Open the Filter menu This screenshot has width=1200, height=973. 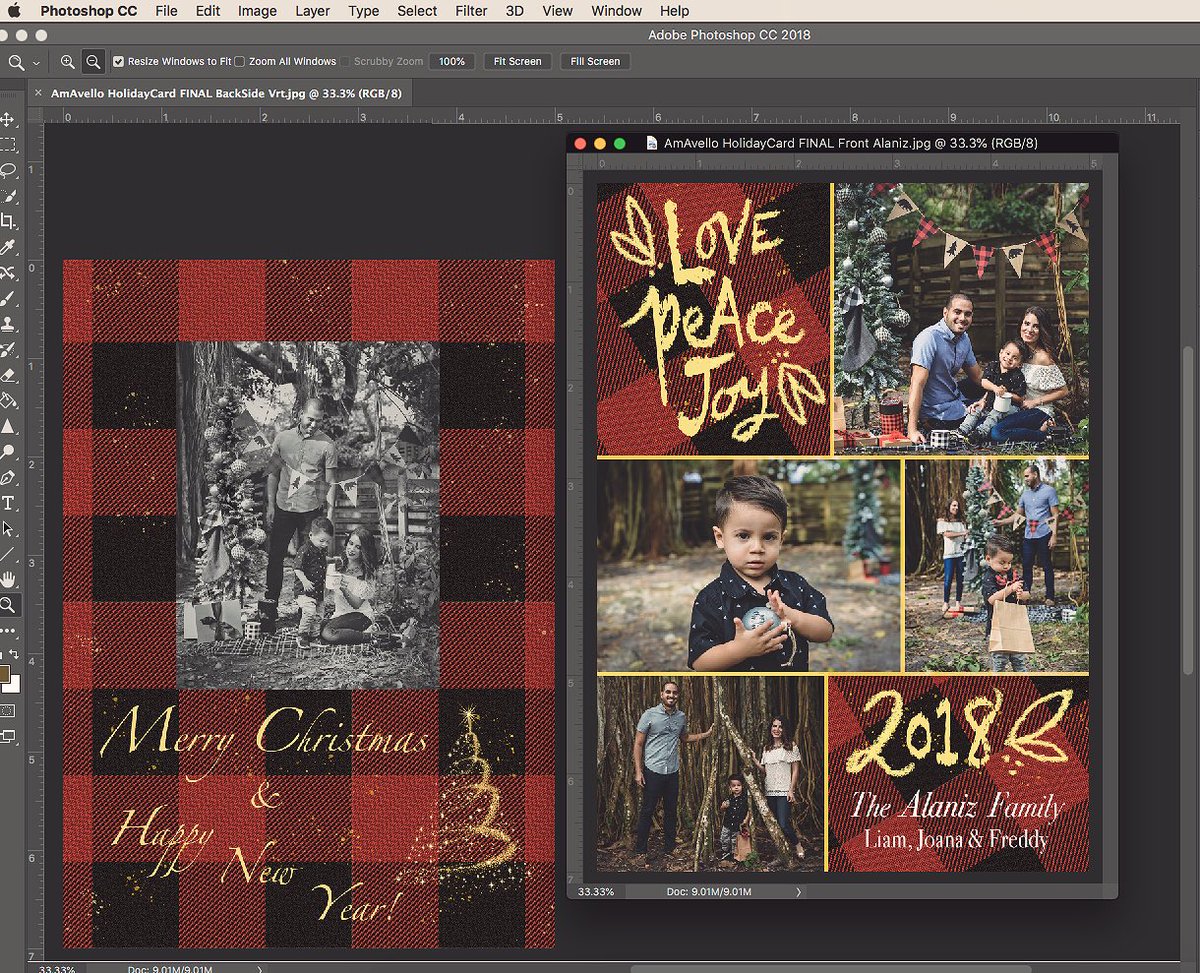[471, 11]
